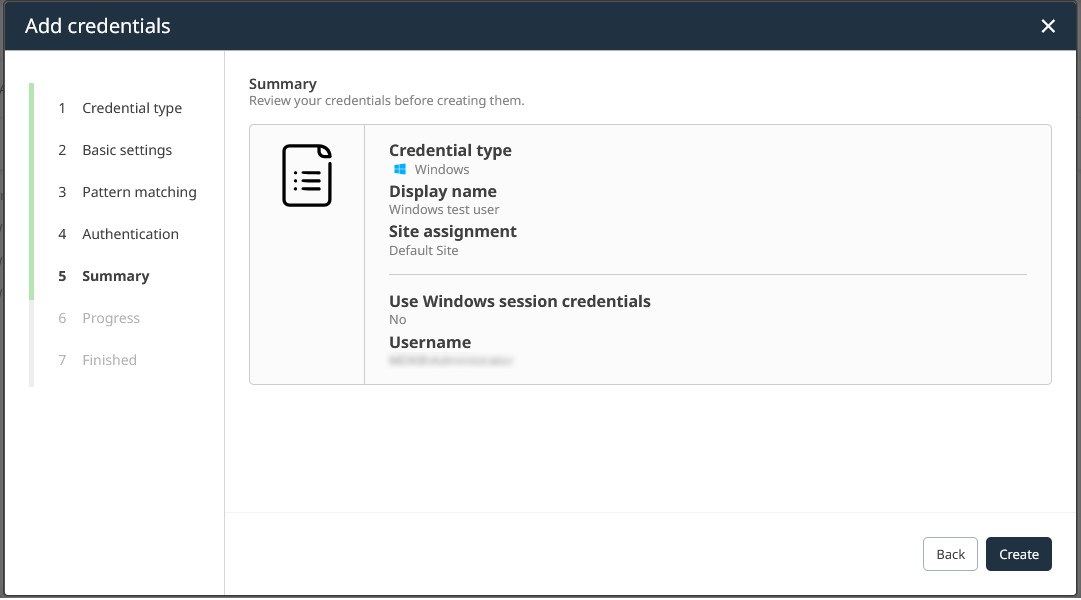Jump to the Basic settings step
This screenshot has height=600, width=1081.
[x=126, y=150]
